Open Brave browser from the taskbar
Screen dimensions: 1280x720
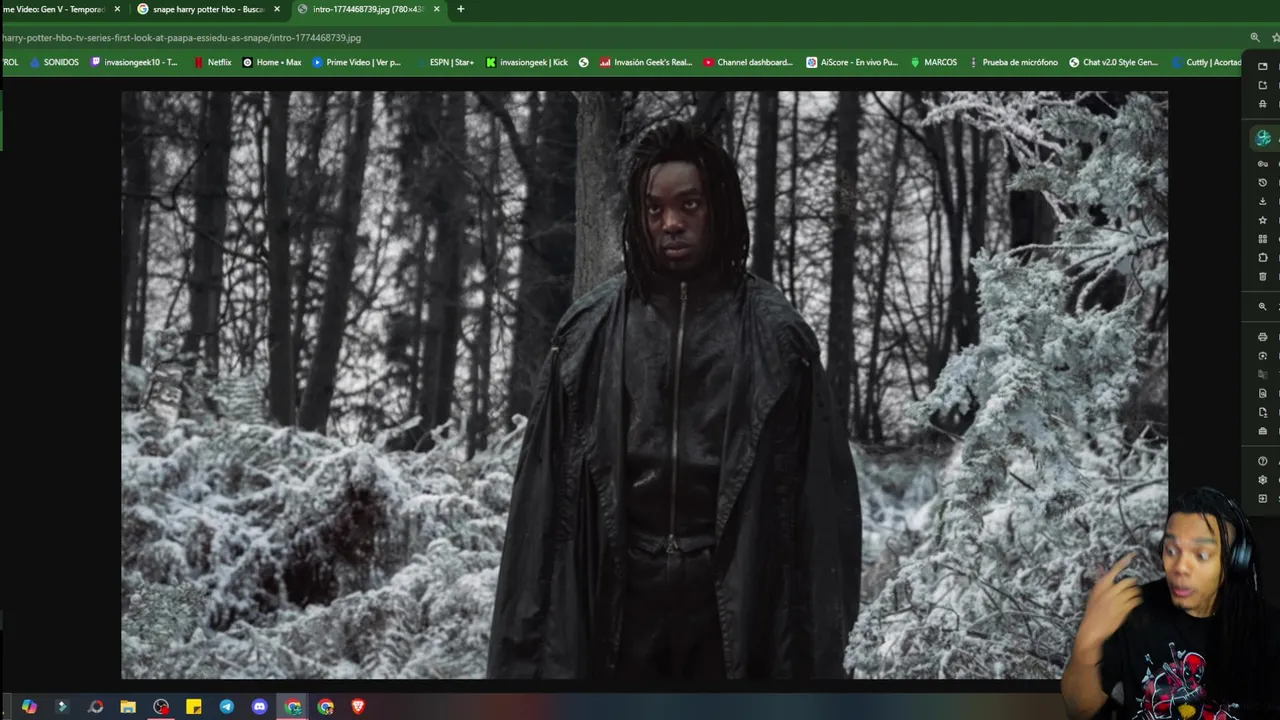click(358, 707)
